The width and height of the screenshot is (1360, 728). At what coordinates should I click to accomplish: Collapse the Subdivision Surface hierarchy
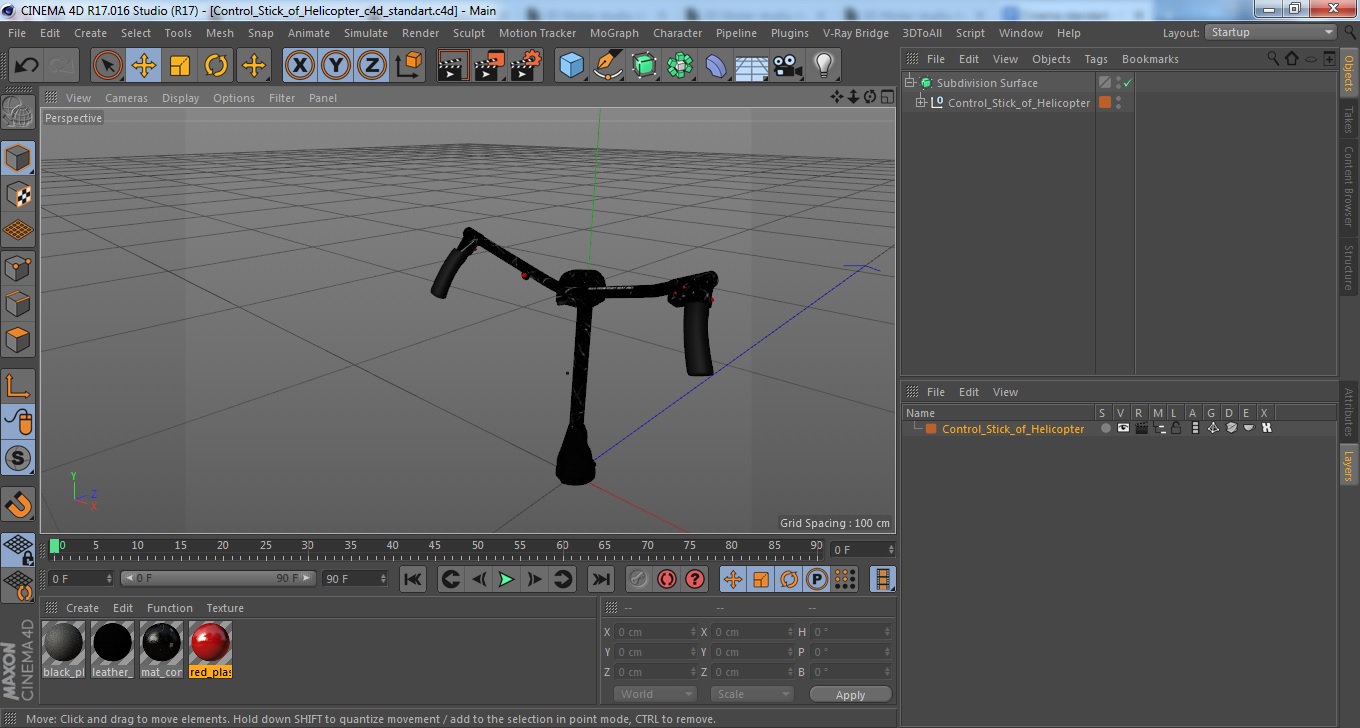tap(910, 83)
